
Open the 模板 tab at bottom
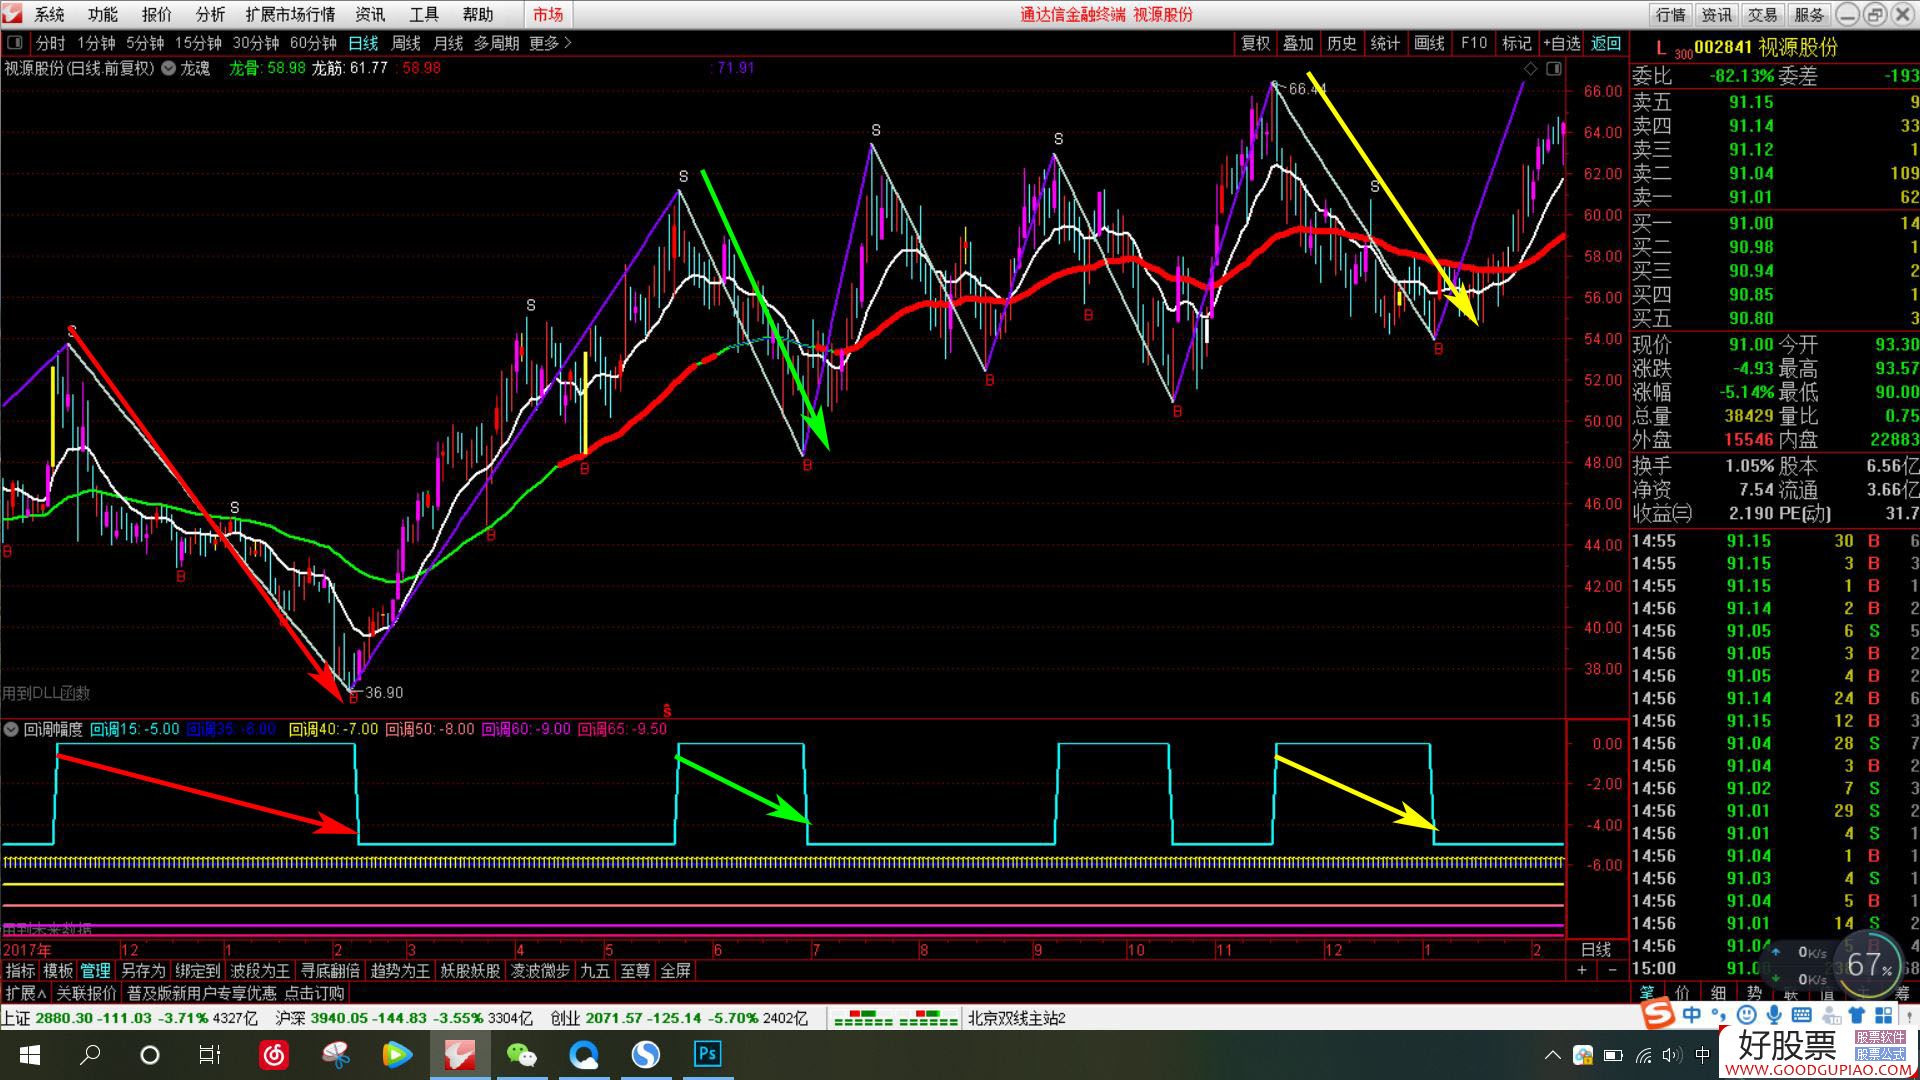(58, 970)
